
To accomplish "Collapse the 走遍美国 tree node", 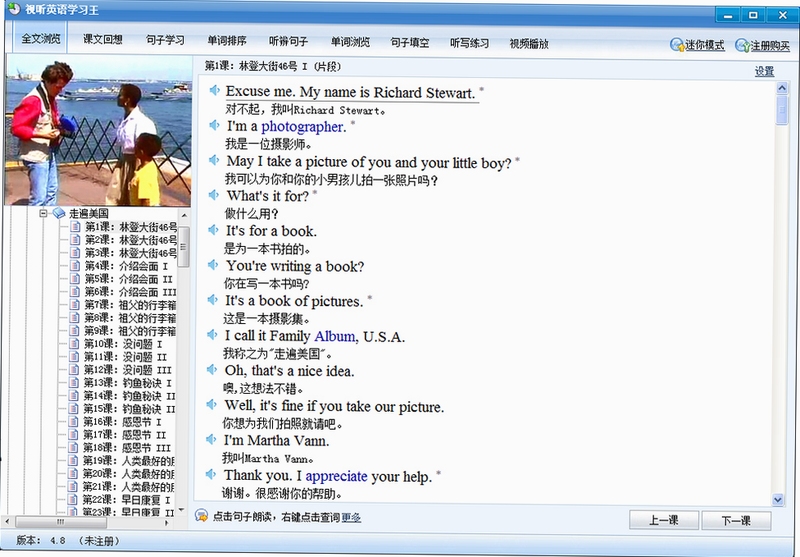I will (x=43, y=213).
